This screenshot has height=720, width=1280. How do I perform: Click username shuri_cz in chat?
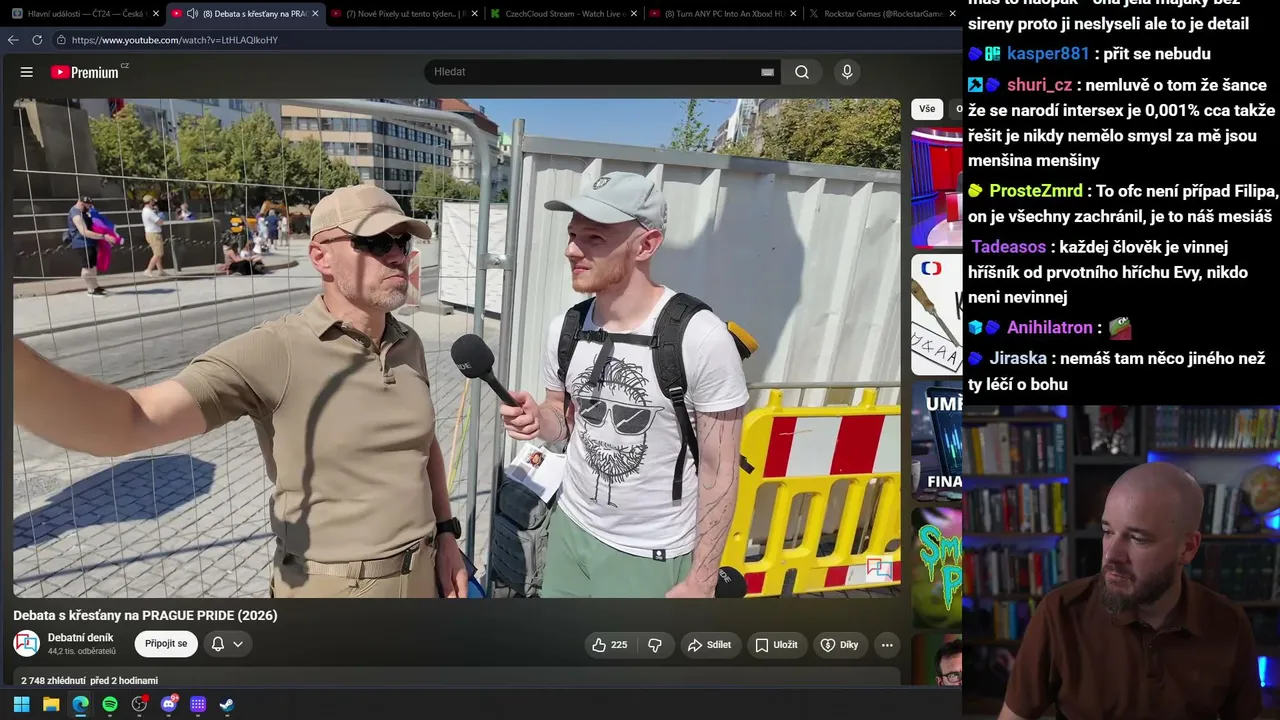(x=1040, y=85)
